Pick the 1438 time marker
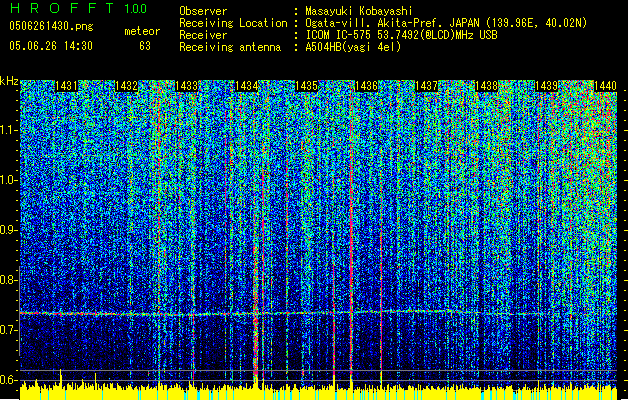629x400 pixels. coord(487,87)
